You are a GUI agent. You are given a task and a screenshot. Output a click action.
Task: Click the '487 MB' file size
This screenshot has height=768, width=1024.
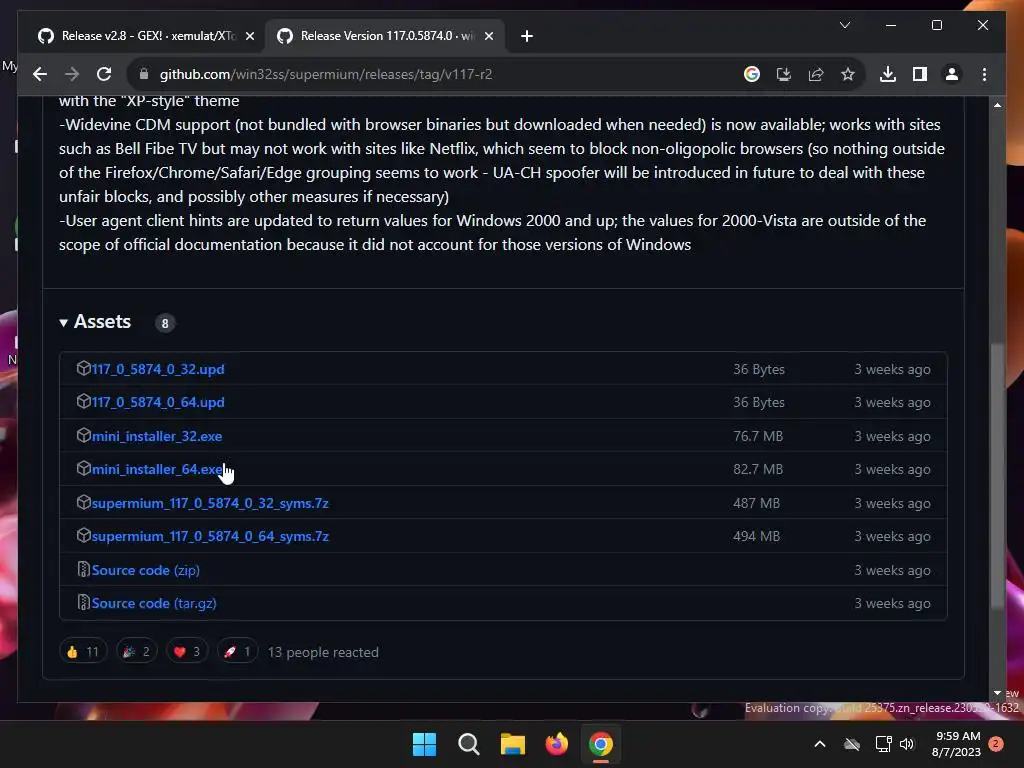[x=756, y=504]
